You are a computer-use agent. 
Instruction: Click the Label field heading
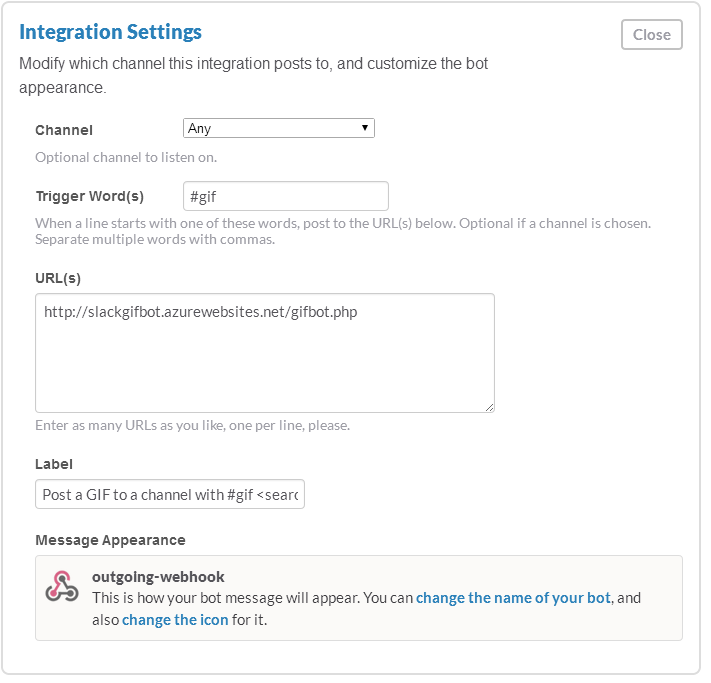(x=54, y=464)
